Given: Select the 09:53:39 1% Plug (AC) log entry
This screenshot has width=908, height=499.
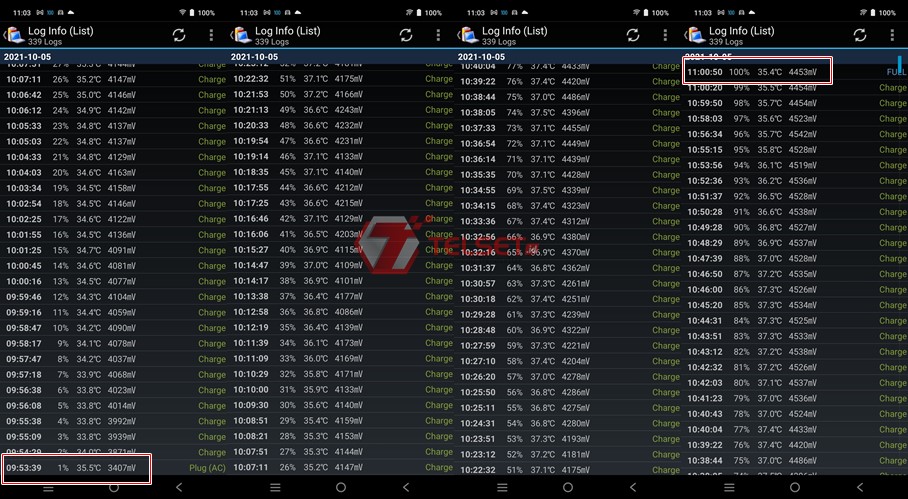Looking at the screenshot, I should pos(78,468).
